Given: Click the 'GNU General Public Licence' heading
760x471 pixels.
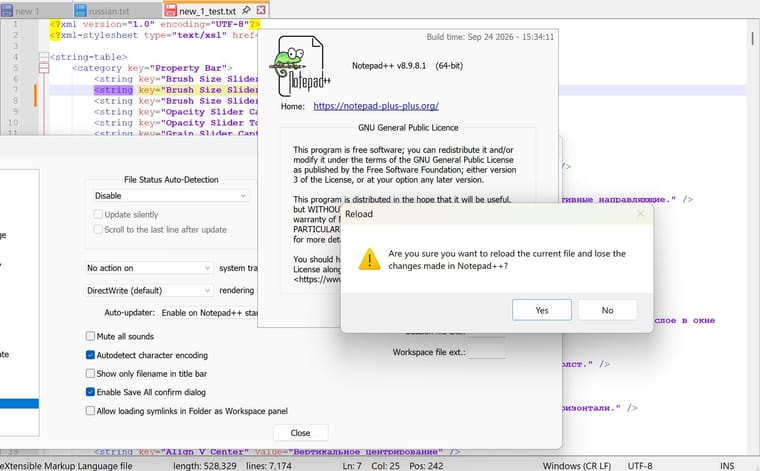Looking at the screenshot, I should (408, 127).
